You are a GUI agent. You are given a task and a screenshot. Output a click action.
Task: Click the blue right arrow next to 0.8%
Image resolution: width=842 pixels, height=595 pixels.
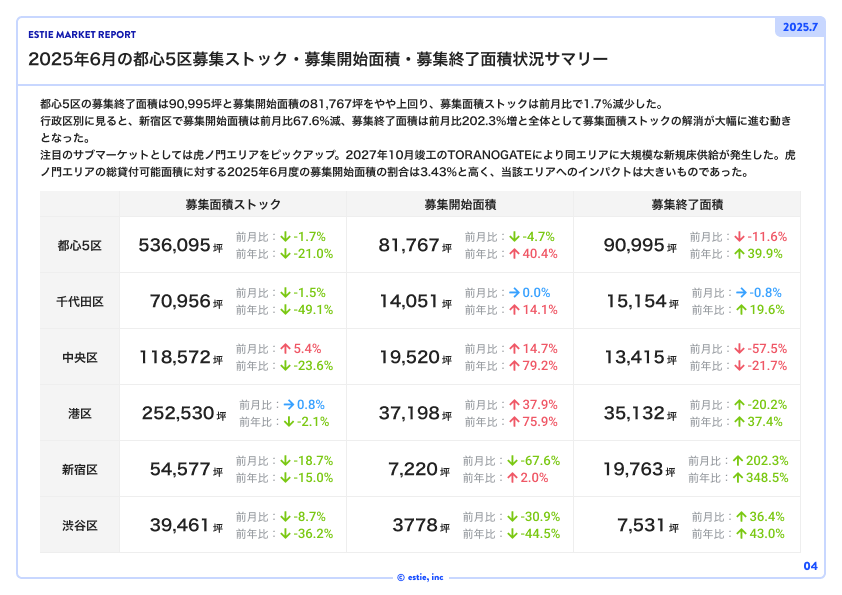289,405
